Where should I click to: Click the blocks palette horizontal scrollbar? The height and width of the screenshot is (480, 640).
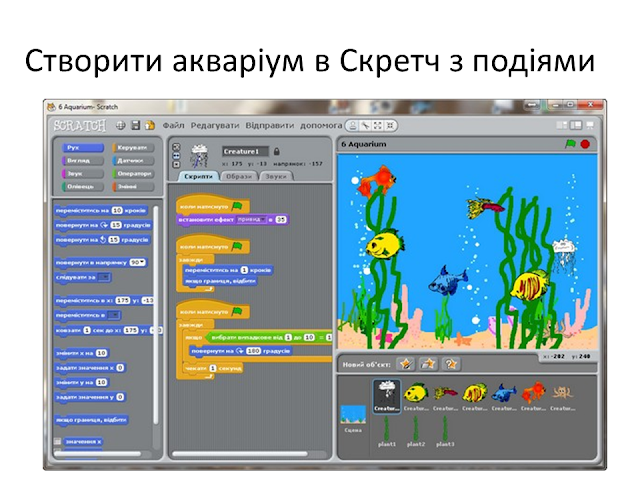[98, 453]
